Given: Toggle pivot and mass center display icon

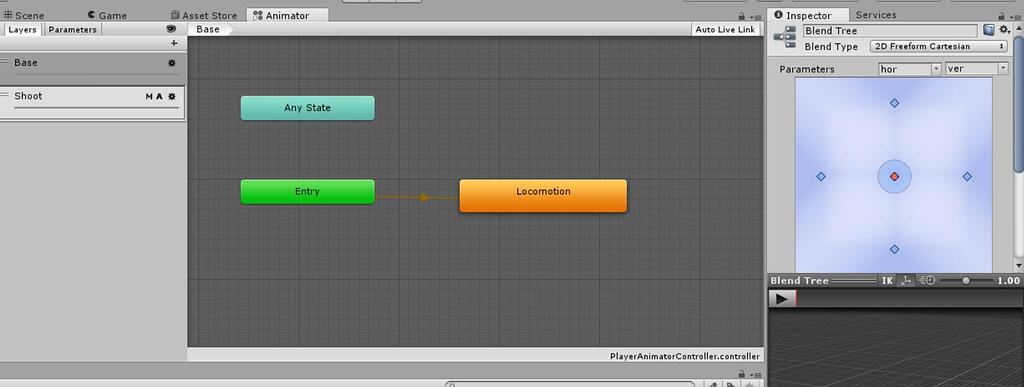Looking at the screenshot, I should [x=906, y=281].
